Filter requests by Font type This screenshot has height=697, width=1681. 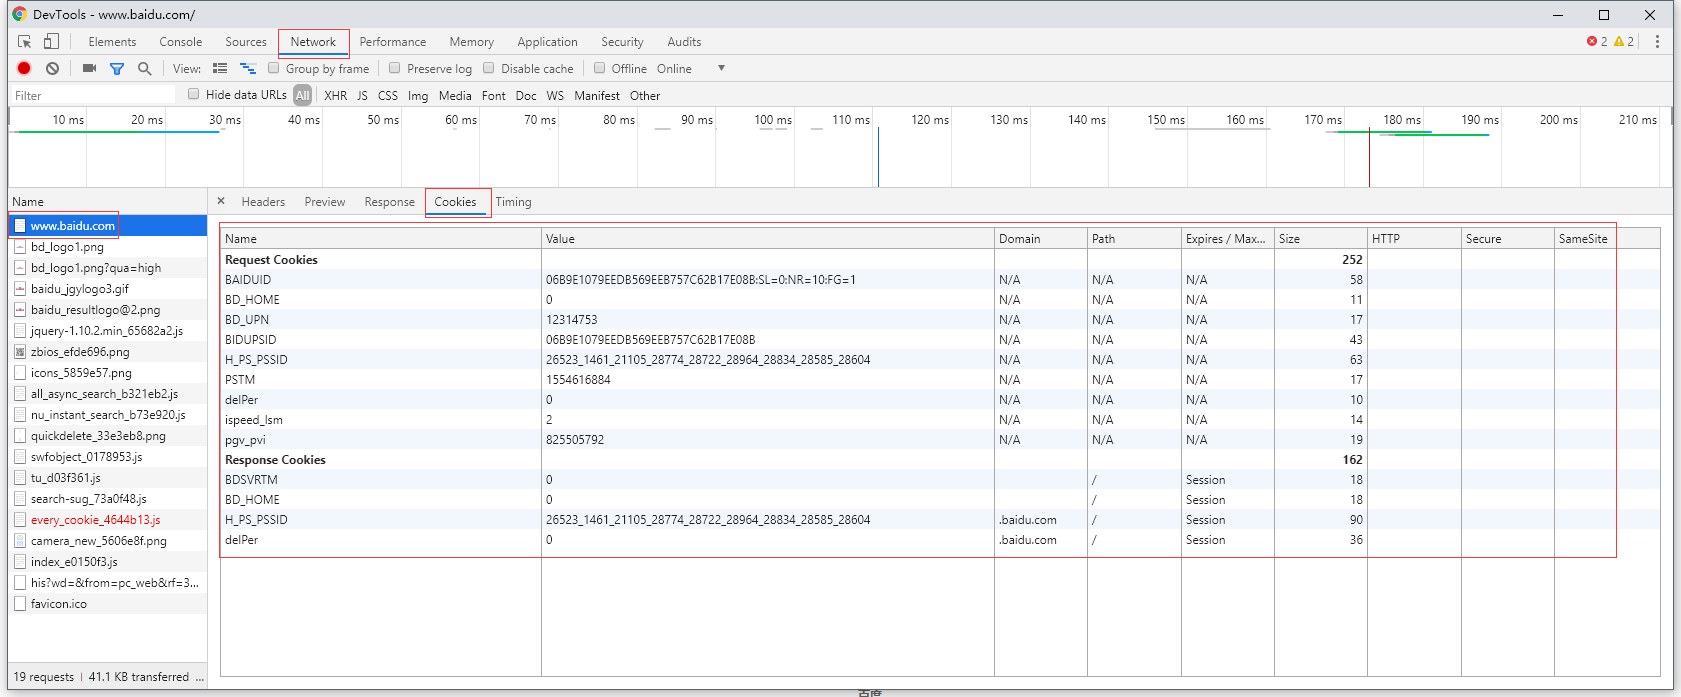(494, 96)
